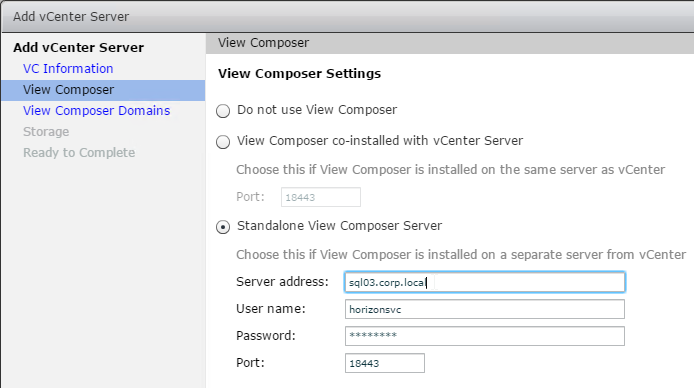Click the standalone Port field showing 18443
The height and width of the screenshot is (388, 694).
click(385, 363)
